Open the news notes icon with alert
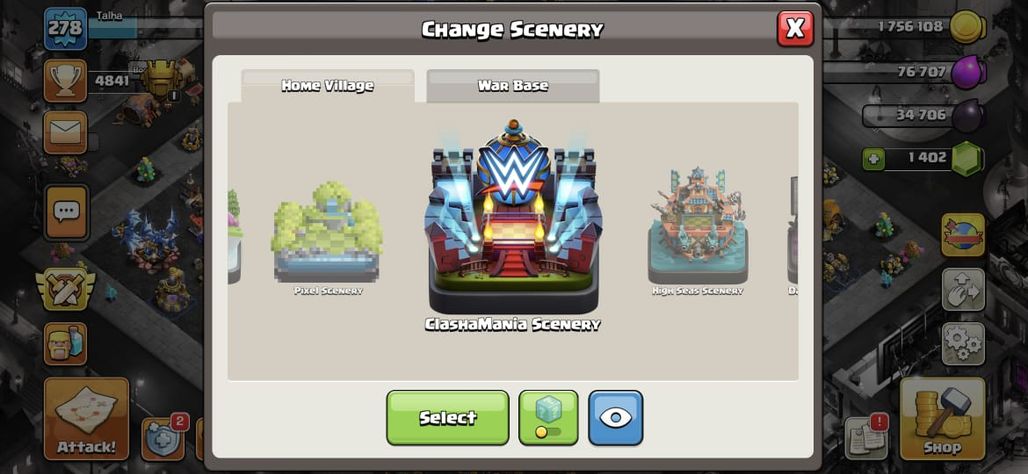Image resolution: width=1028 pixels, height=474 pixels. 867,437
